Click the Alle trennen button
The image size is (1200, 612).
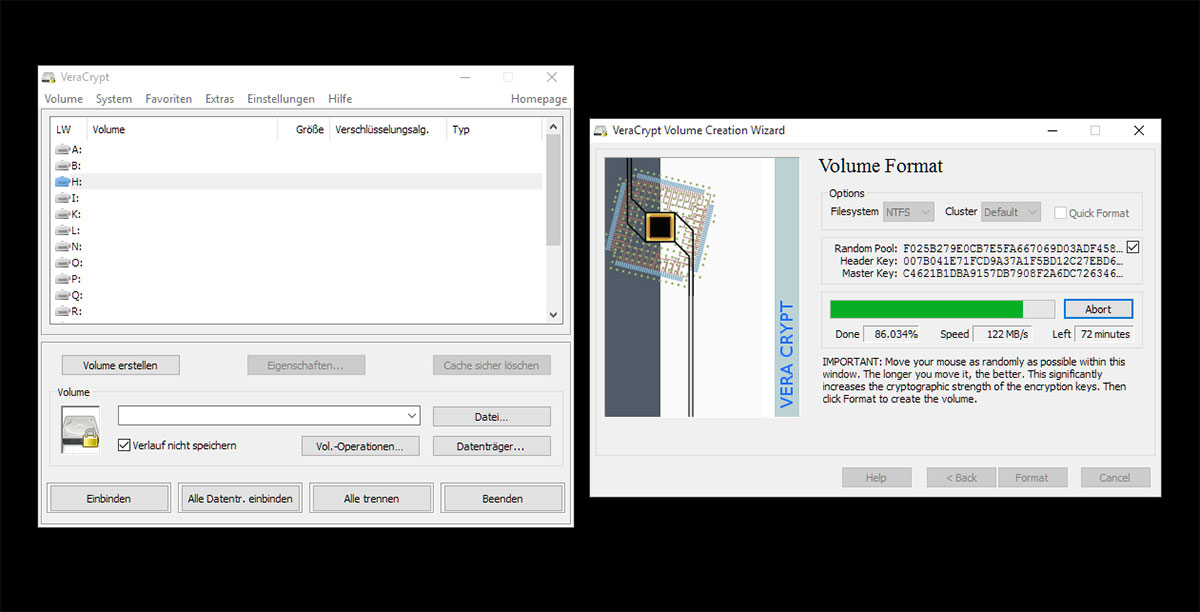[371, 498]
